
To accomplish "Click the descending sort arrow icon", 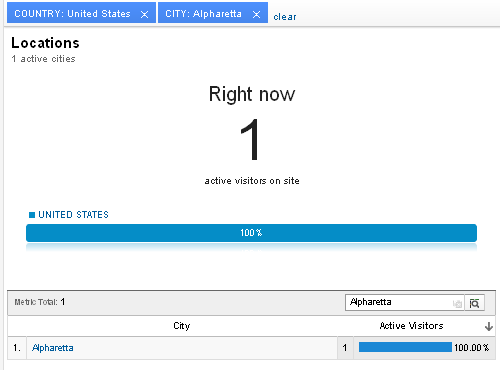I will (489, 326).
